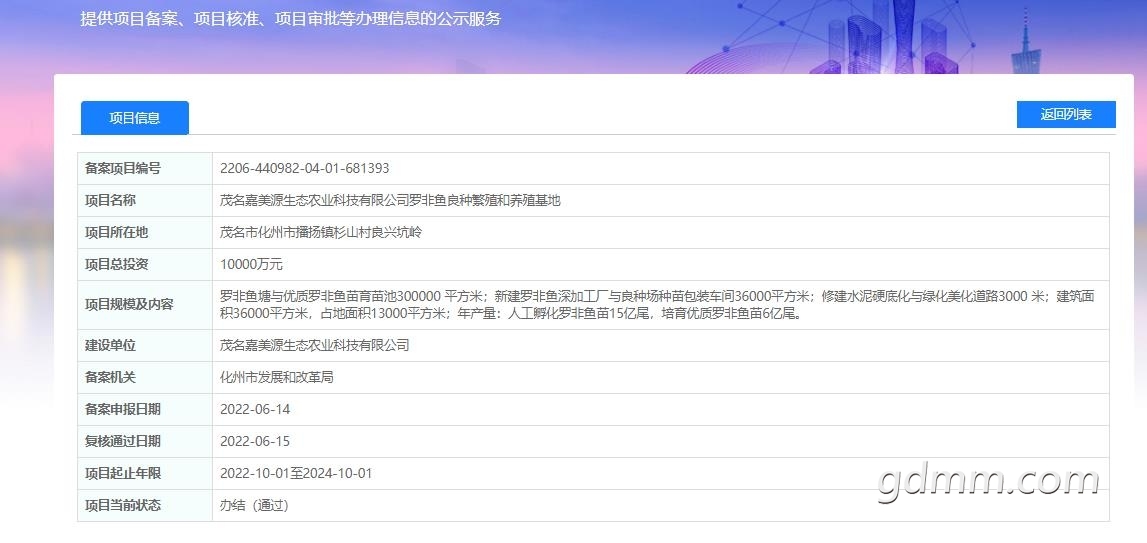The image size is (1147, 543).
Task: Click 化州市发展和改革局 agency value
Action: coord(277,378)
